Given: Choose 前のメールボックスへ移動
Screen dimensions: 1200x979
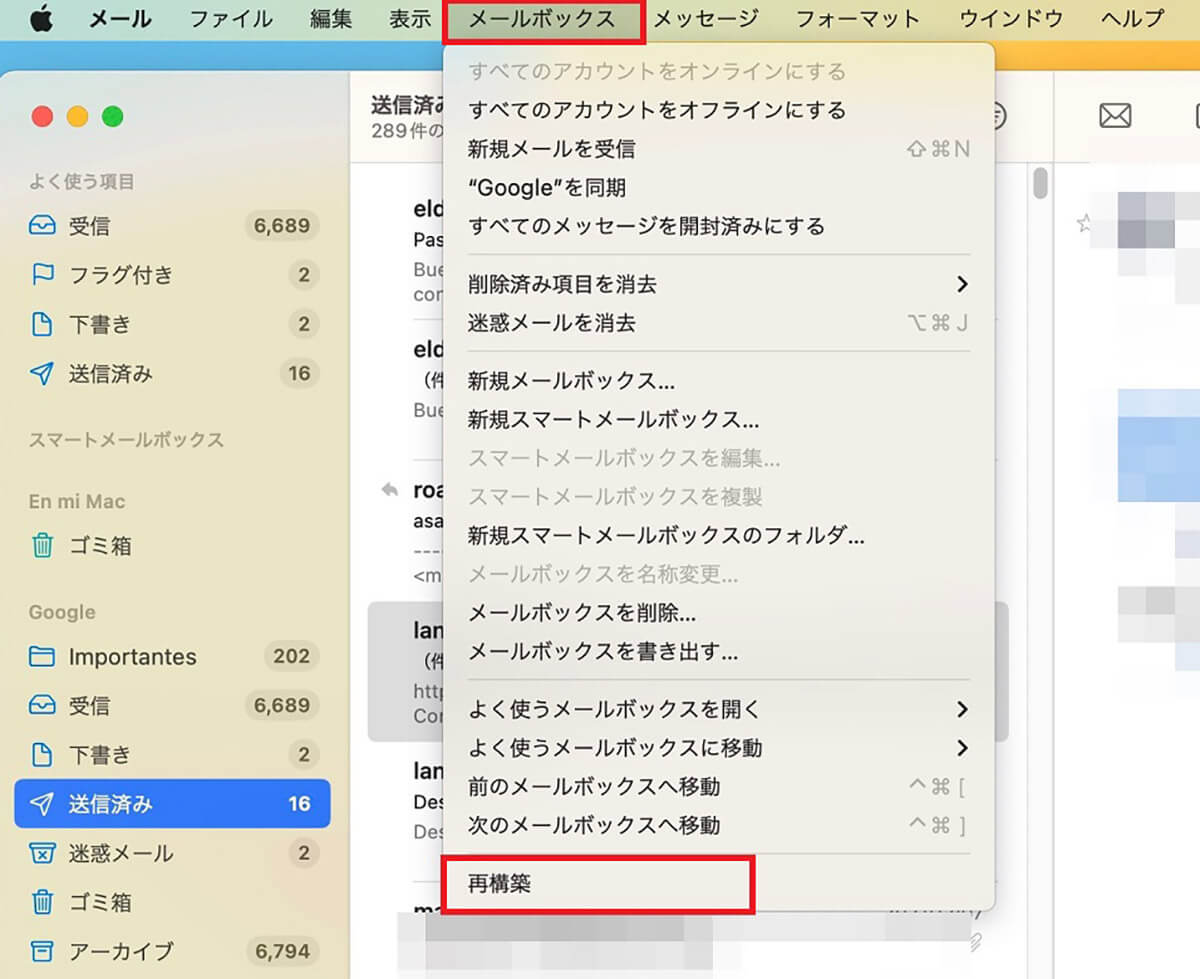Looking at the screenshot, I should 719,786.
